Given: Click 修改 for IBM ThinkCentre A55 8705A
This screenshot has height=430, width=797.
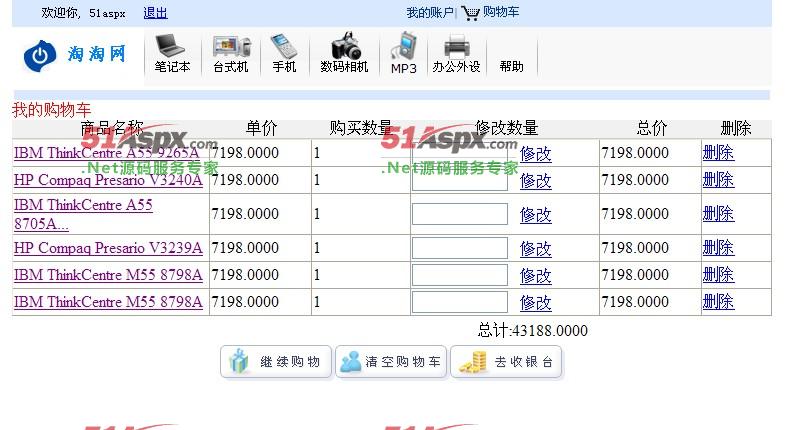Looking at the screenshot, I should click(536, 214).
